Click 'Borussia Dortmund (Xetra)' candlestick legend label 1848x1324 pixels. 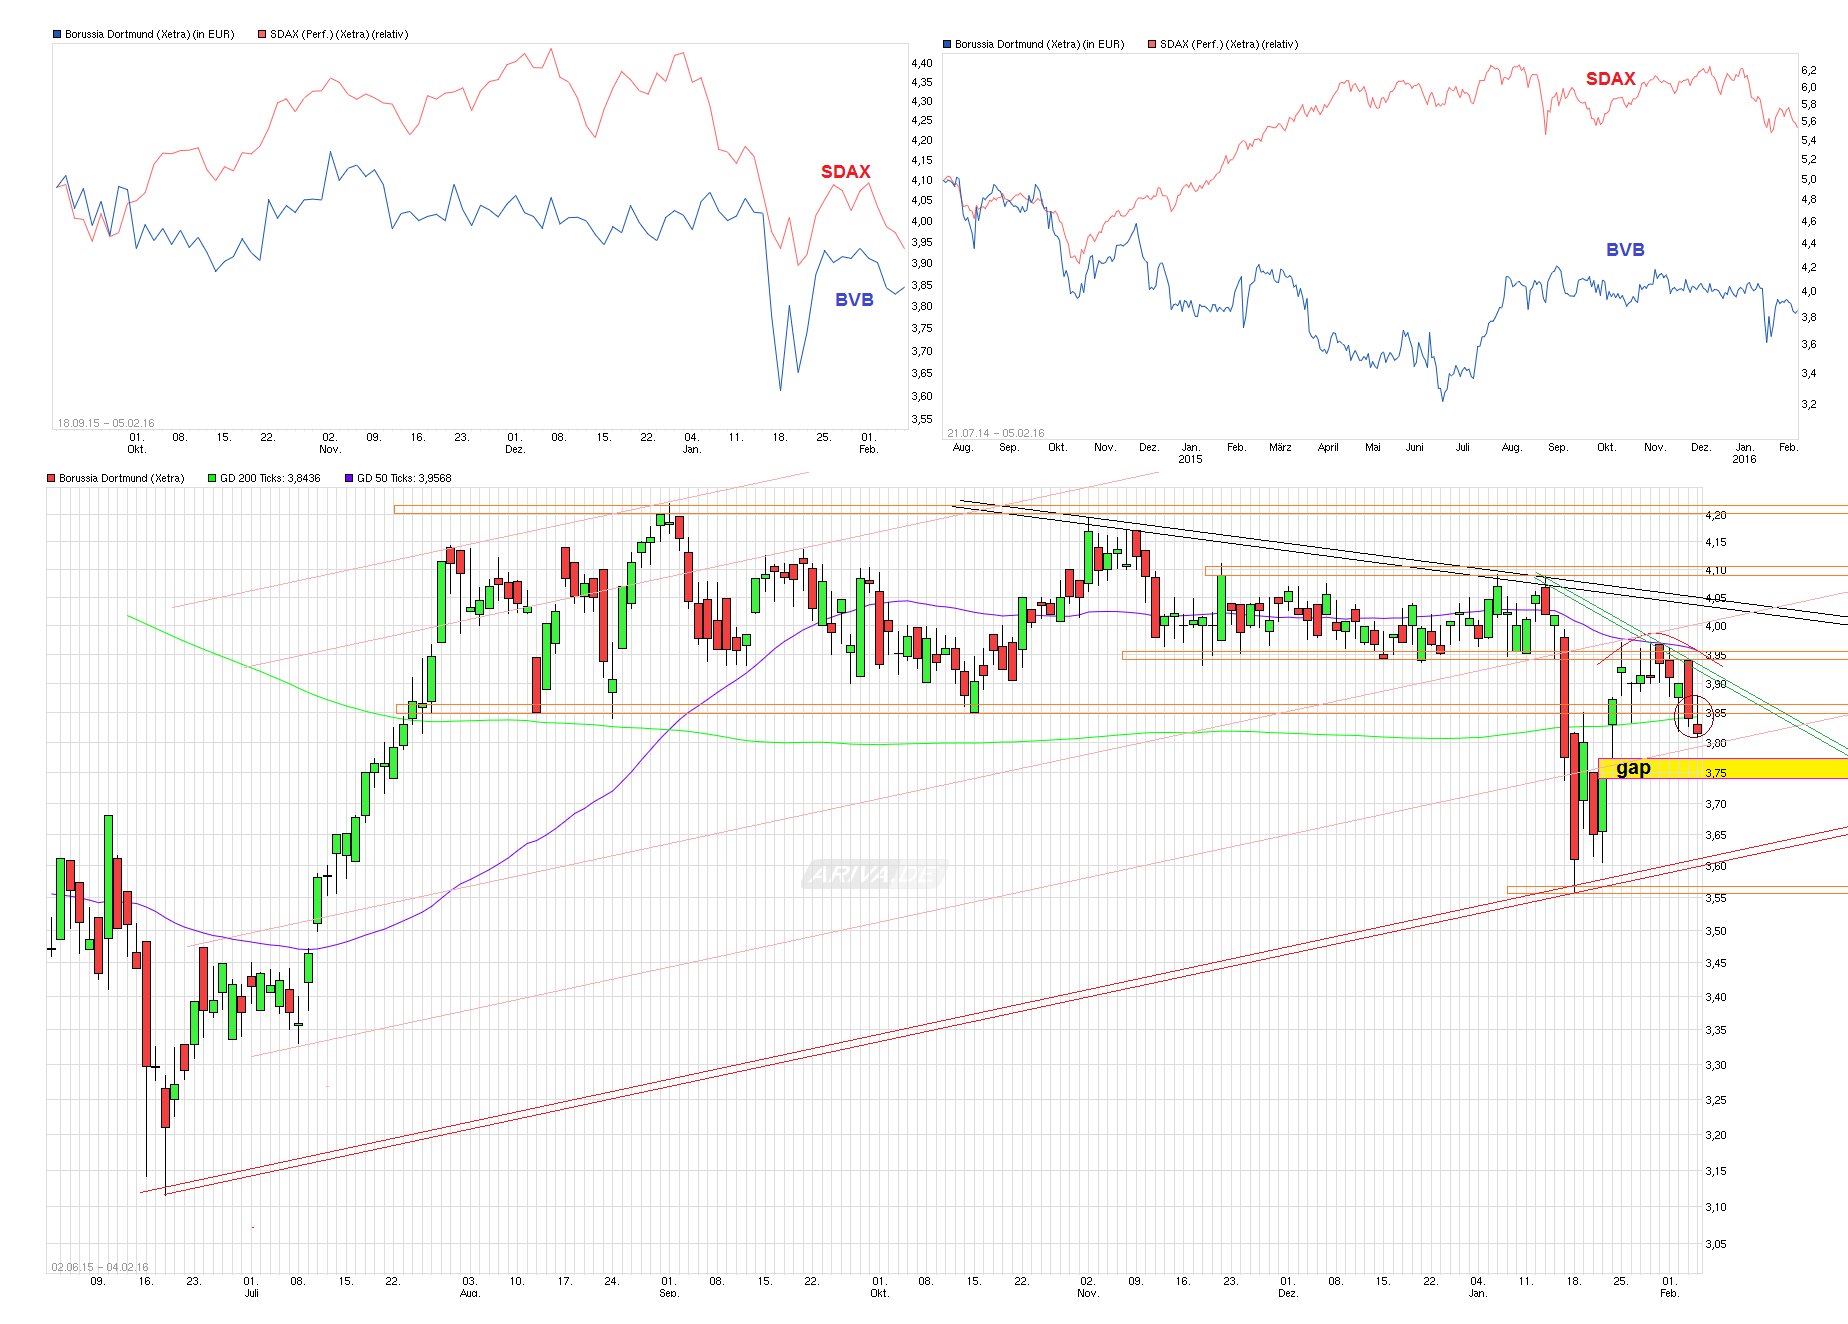(122, 478)
